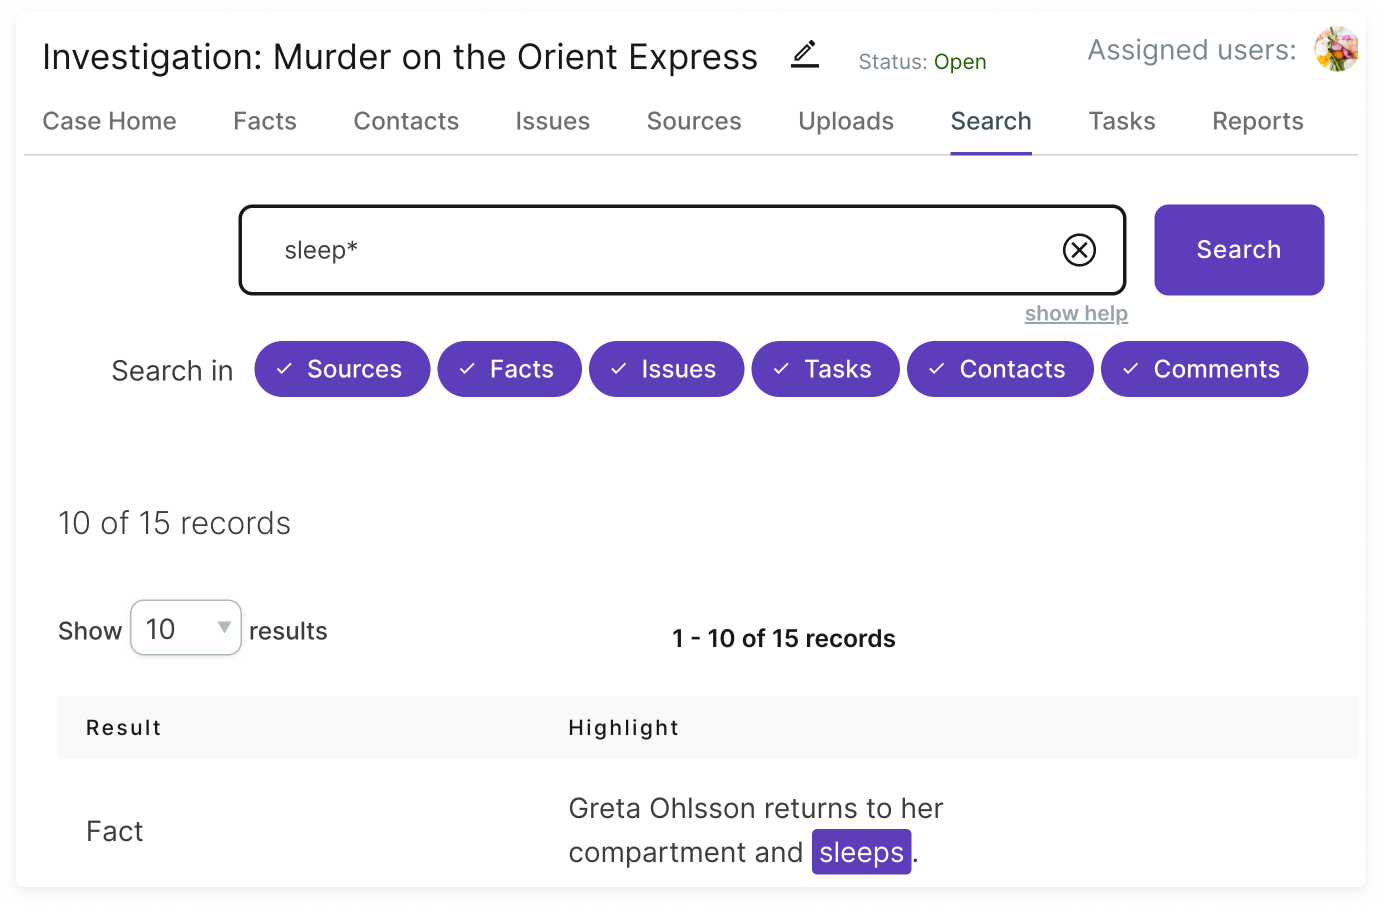The image size is (1382, 907).
Task: Switch to the Facts tab
Action: (265, 121)
